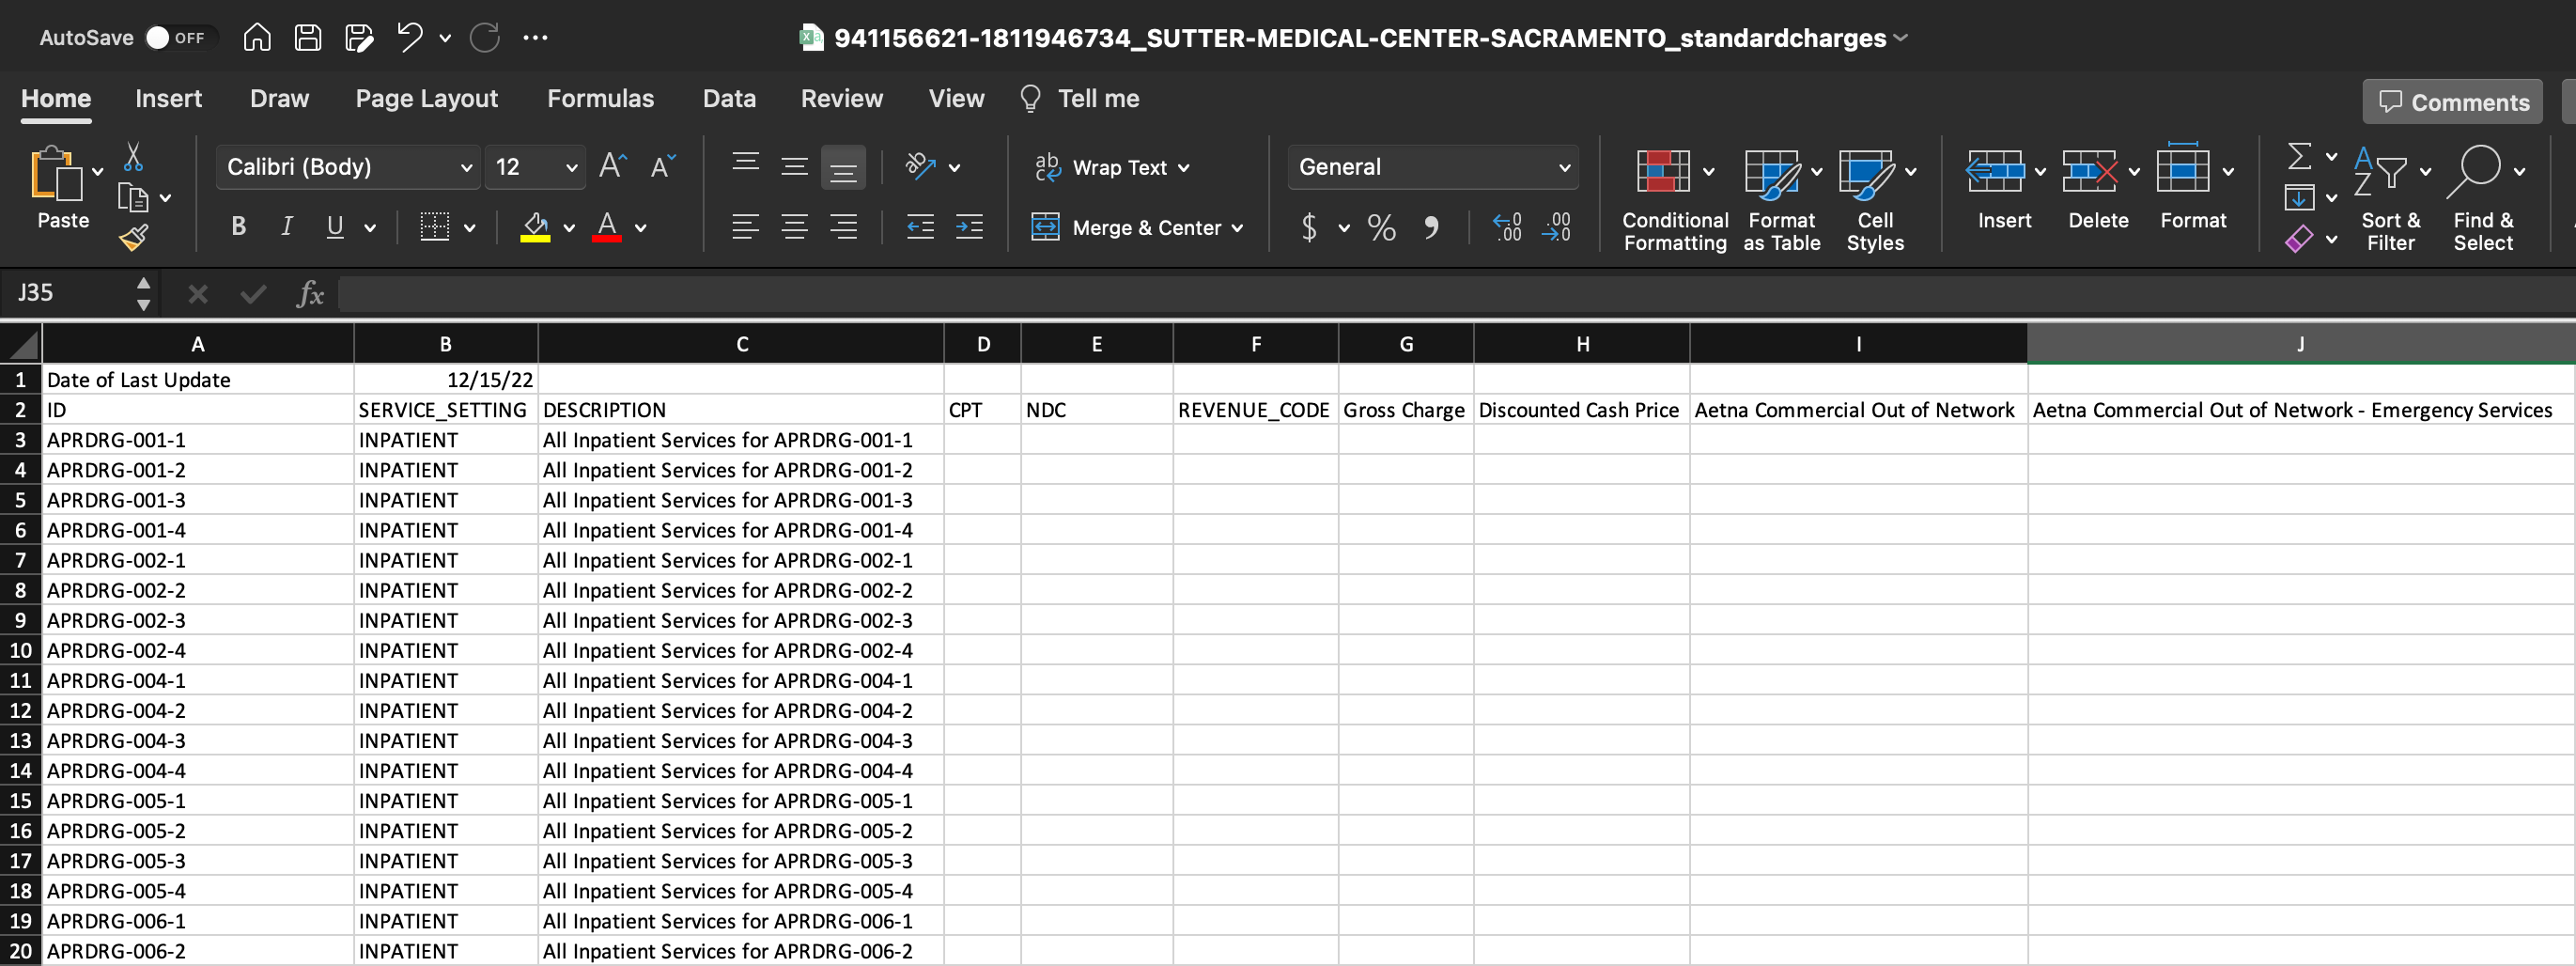Switch to the Draw tab

(279, 98)
